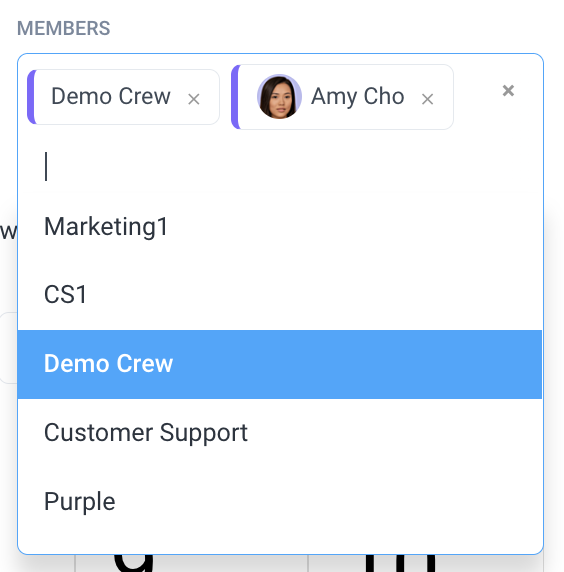The image size is (564, 572).
Task: Select the highlighted Demo Crew option
Action: click(x=280, y=364)
